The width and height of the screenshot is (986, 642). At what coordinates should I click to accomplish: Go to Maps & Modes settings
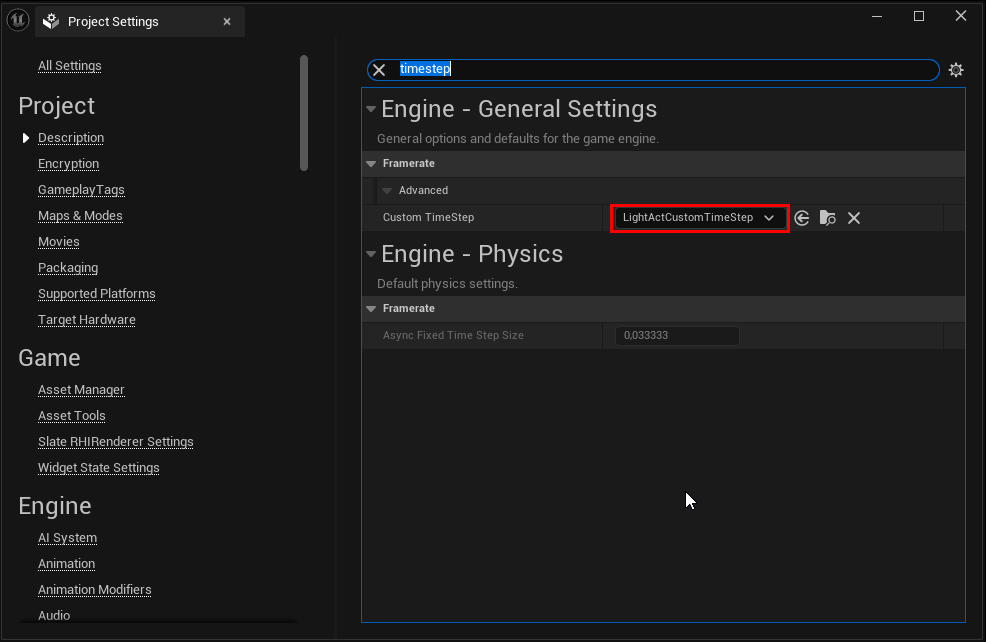(x=80, y=216)
